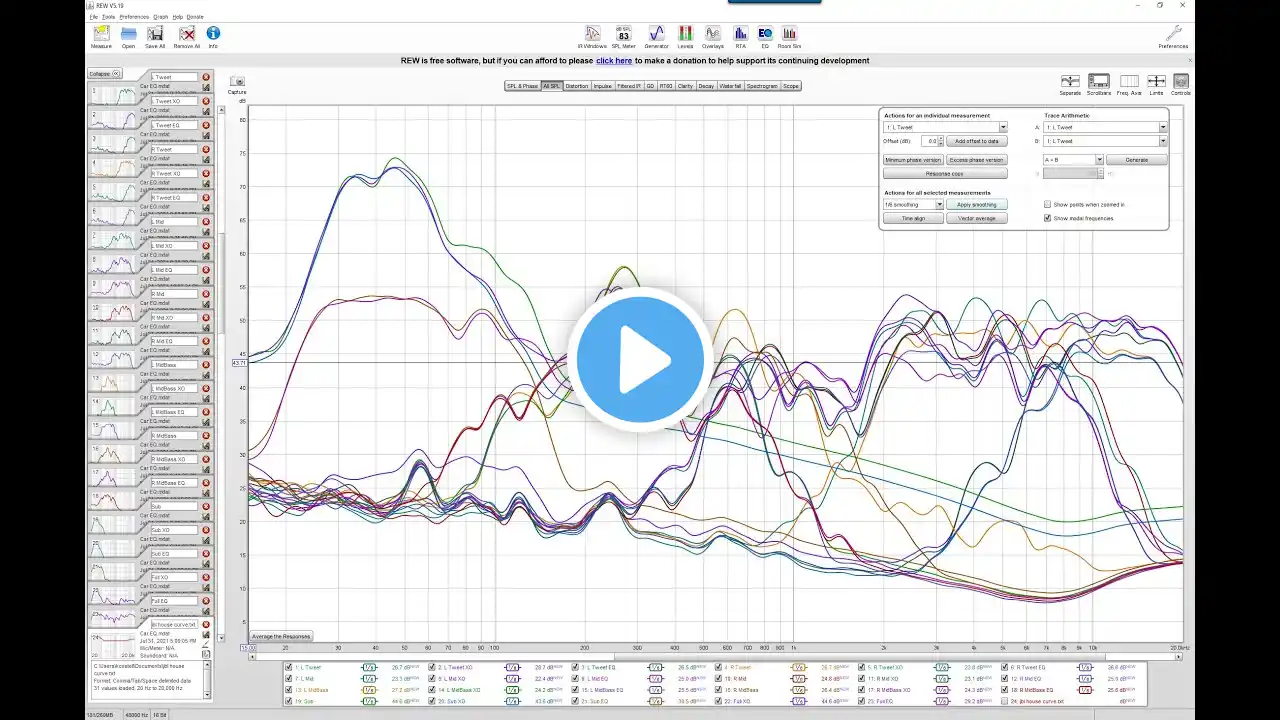
Task: Uncheck the 7: L Mid trace checkbox
Action: click(289, 678)
